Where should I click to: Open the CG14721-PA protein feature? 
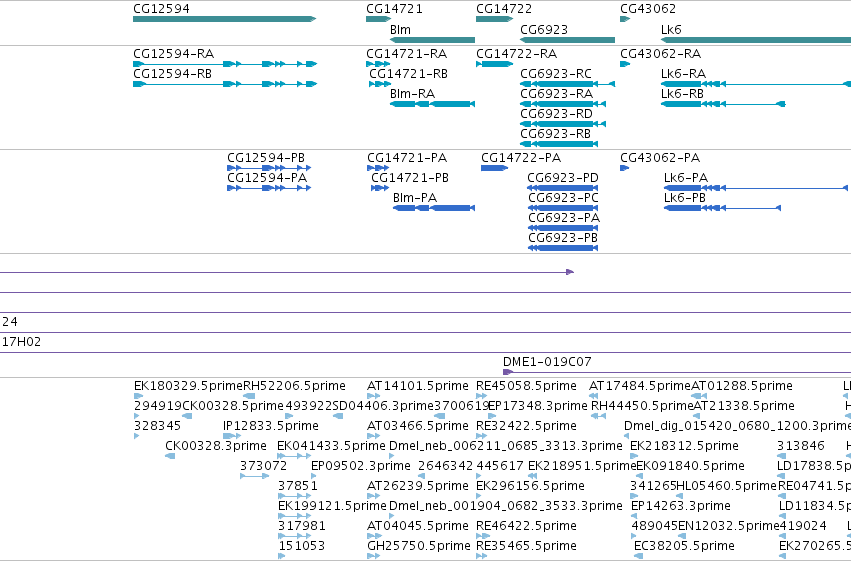coord(378,168)
